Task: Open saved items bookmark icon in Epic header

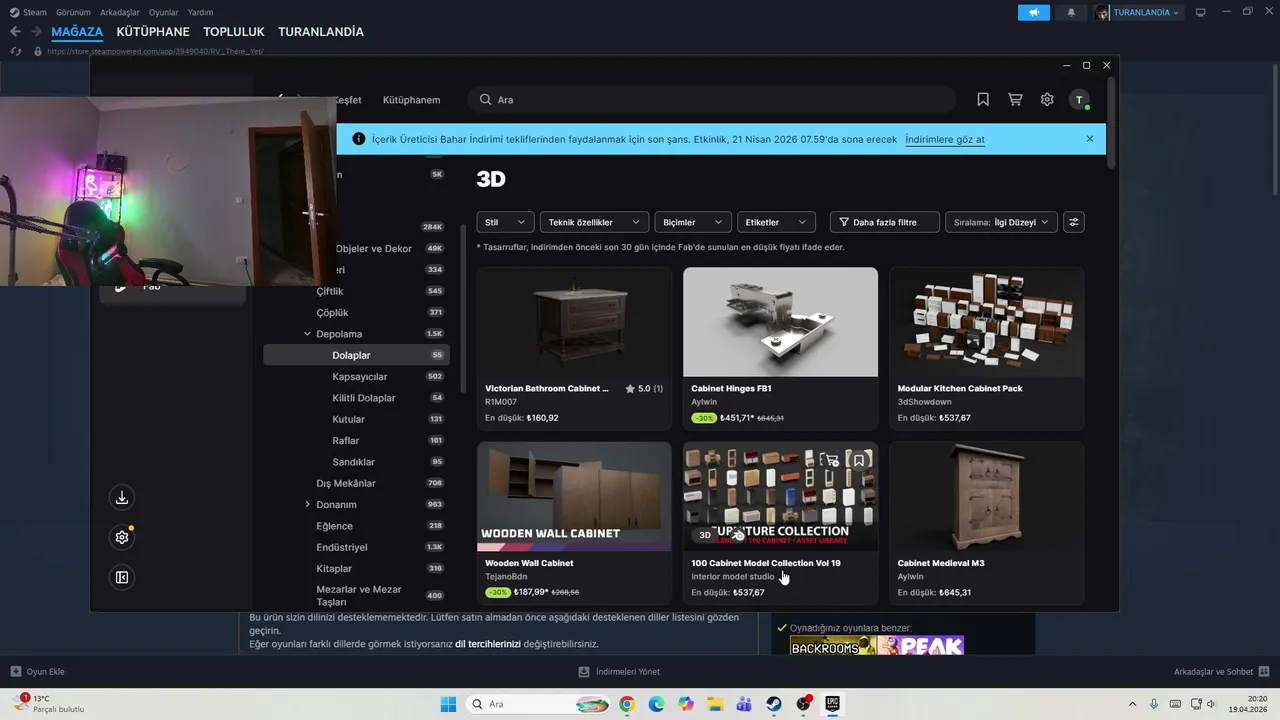Action: pyautogui.click(x=983, y=100)
